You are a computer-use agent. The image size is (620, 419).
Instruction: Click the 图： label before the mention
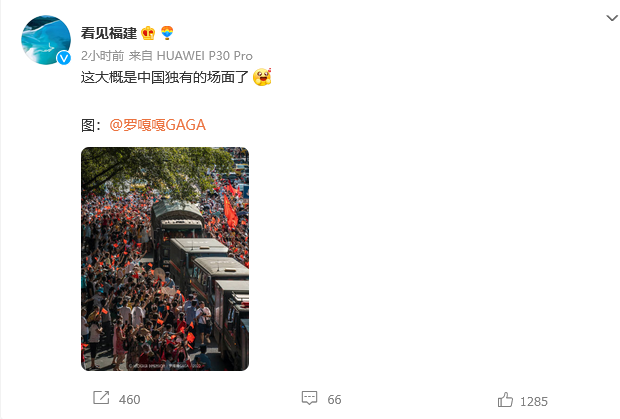pos(91,125)
